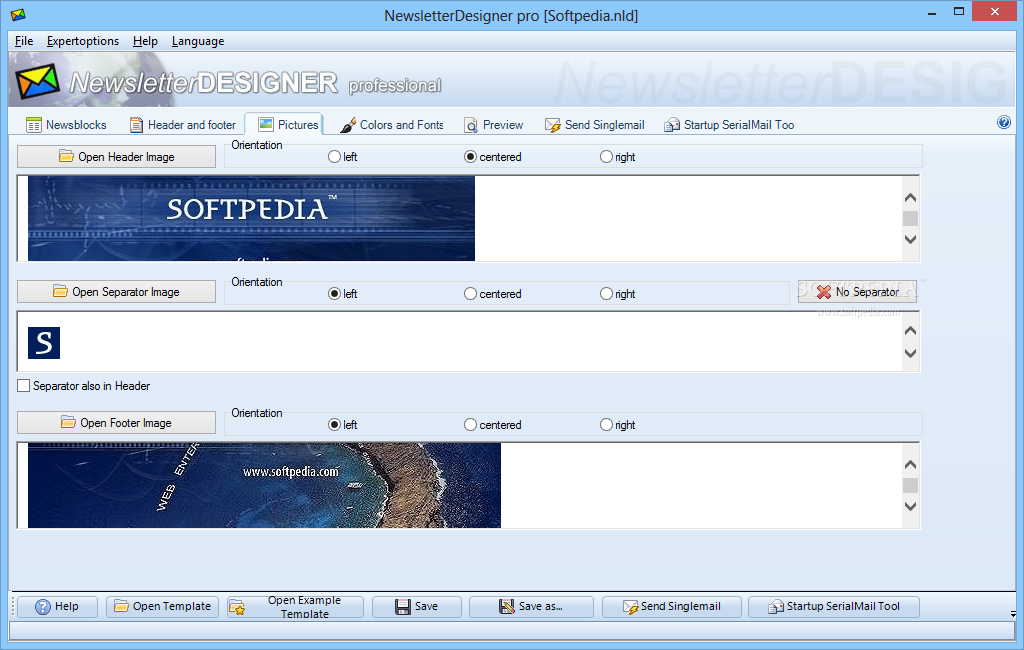Screen dimensions: 1024x650
Task: Click the S separator image thumbnail
Action: pos(44,343)
